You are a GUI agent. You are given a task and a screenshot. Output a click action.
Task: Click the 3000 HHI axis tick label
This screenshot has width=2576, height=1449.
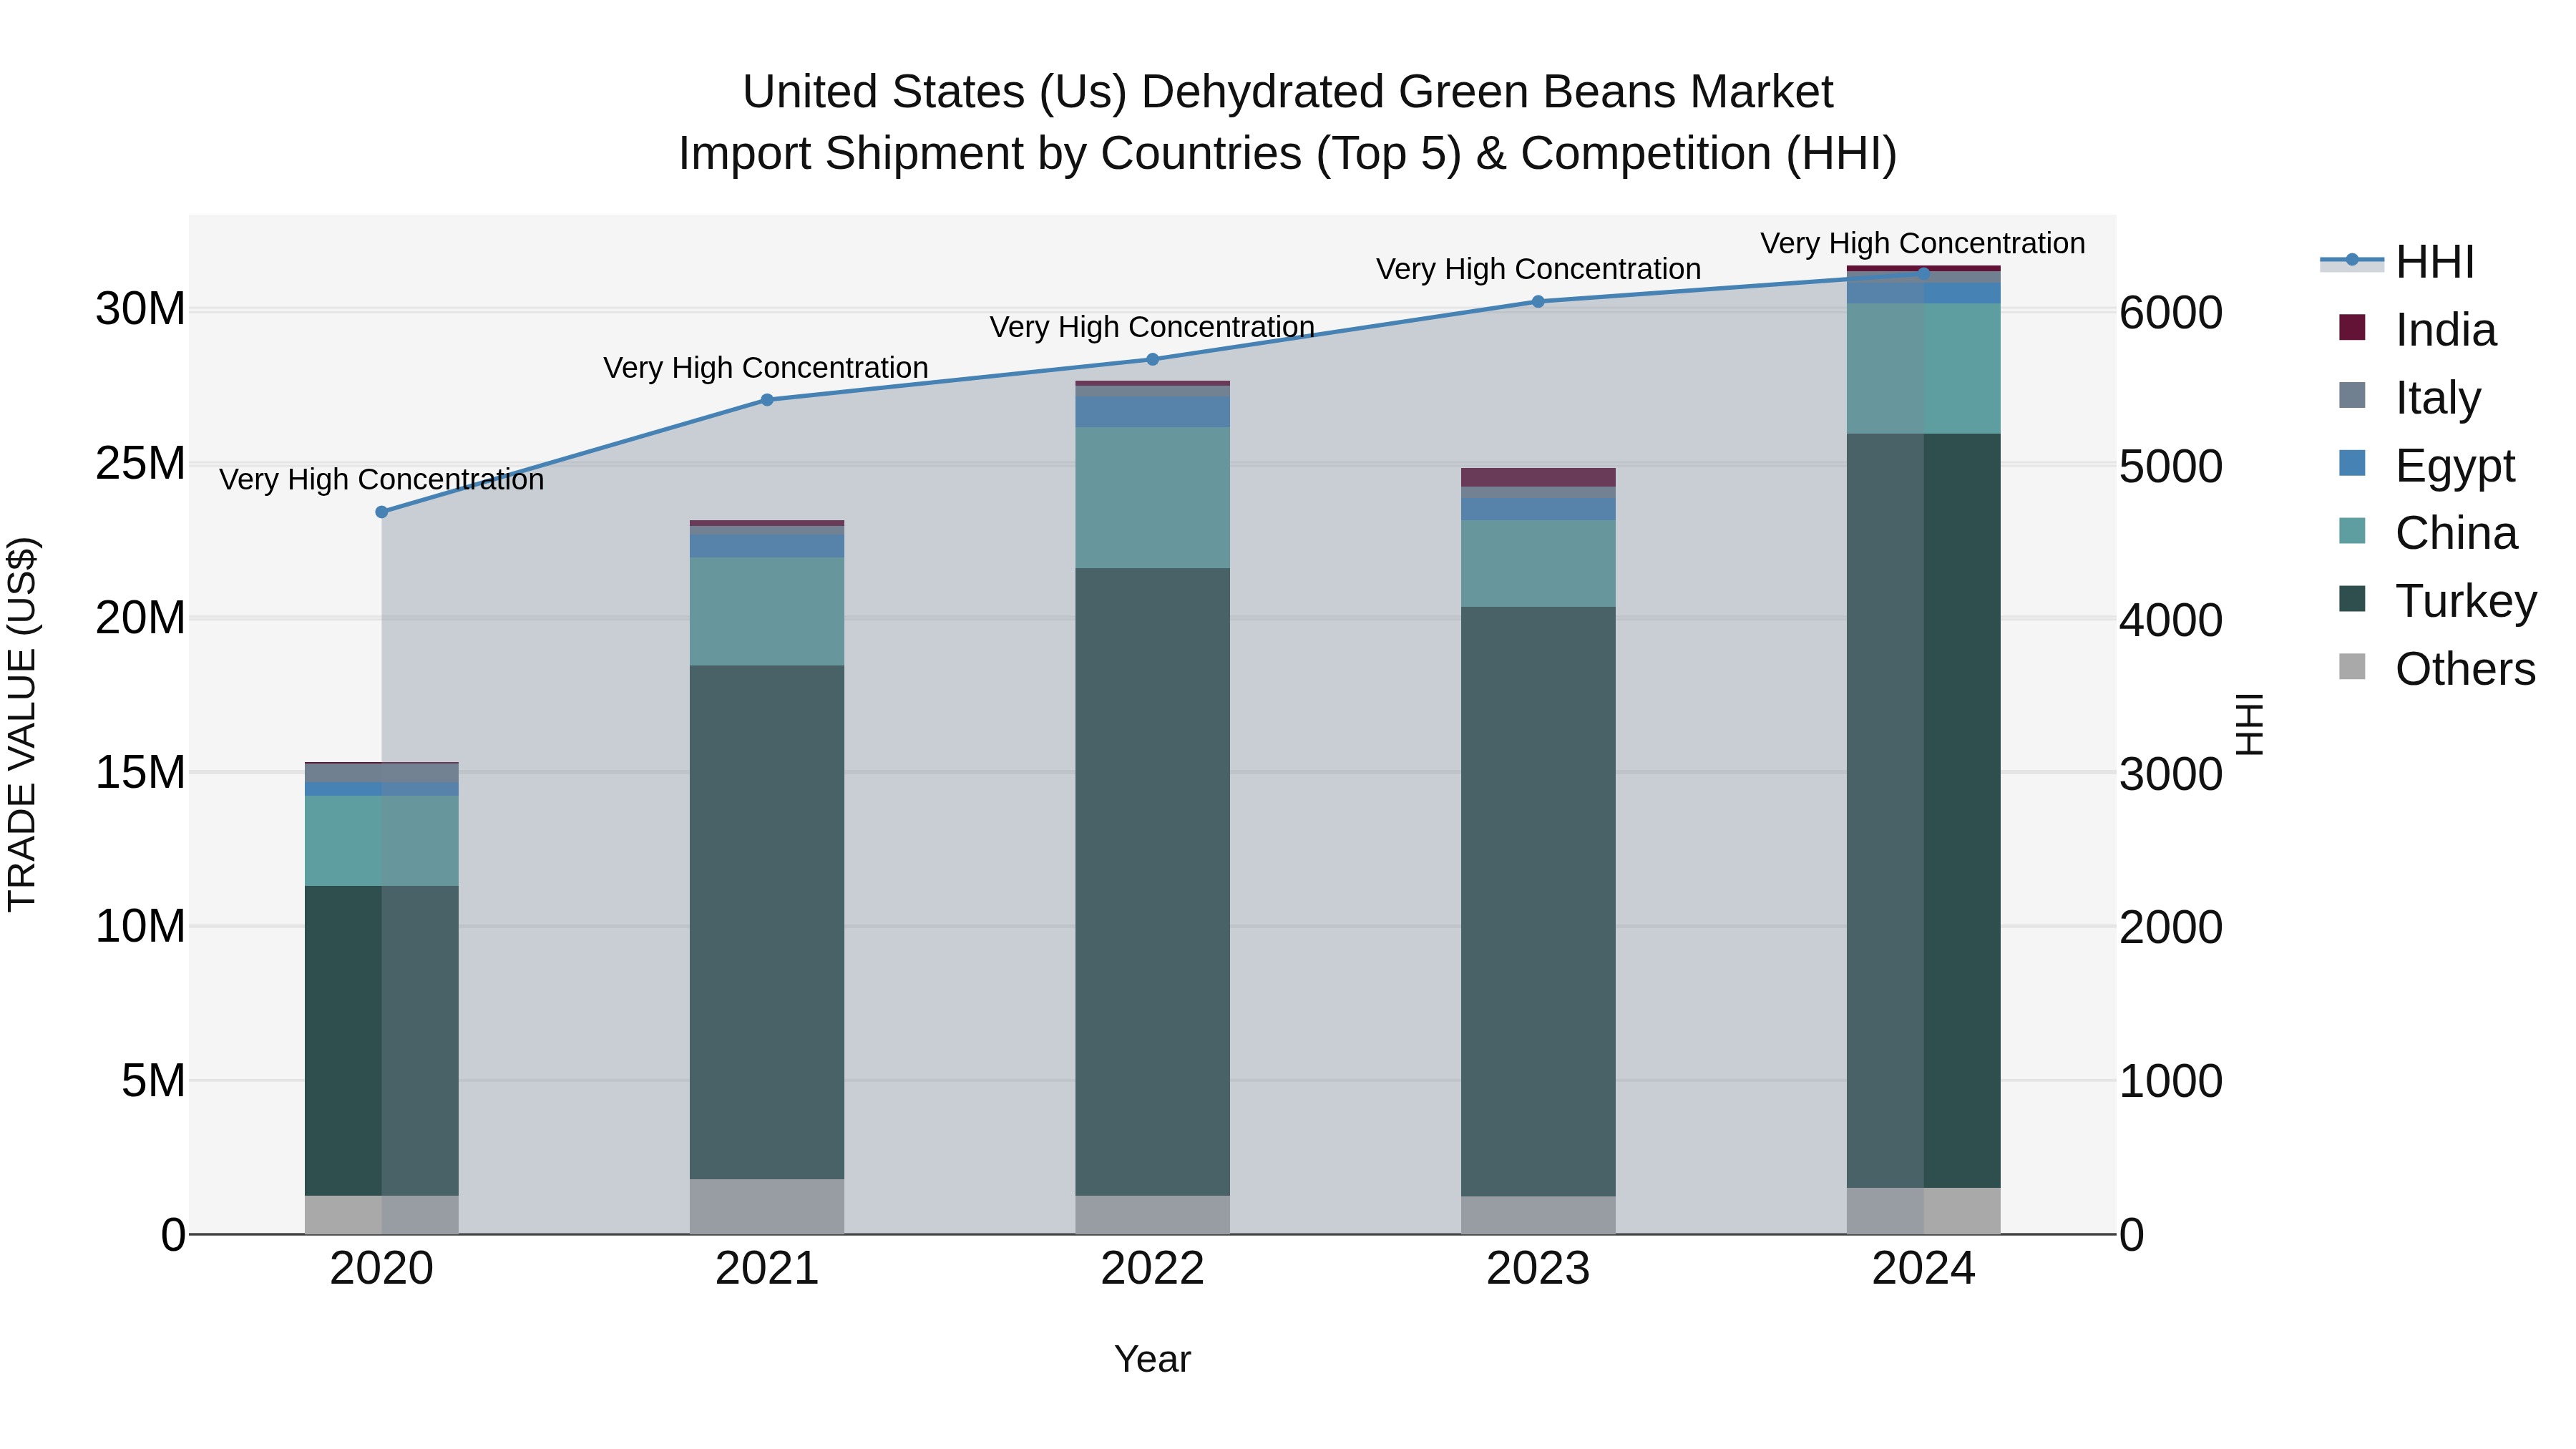click(x=2171, y=775)
